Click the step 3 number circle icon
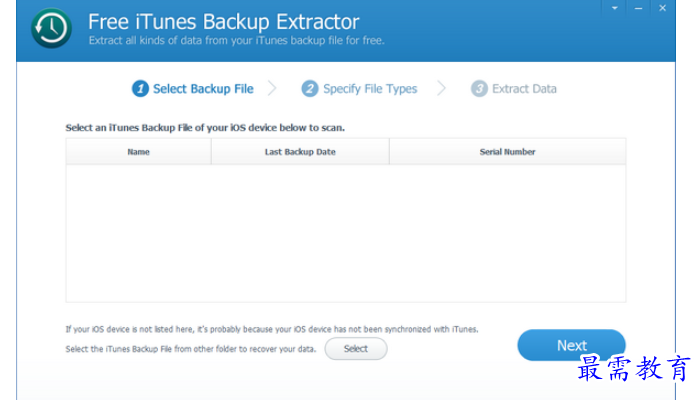699x400 pixels. [479, 88]
